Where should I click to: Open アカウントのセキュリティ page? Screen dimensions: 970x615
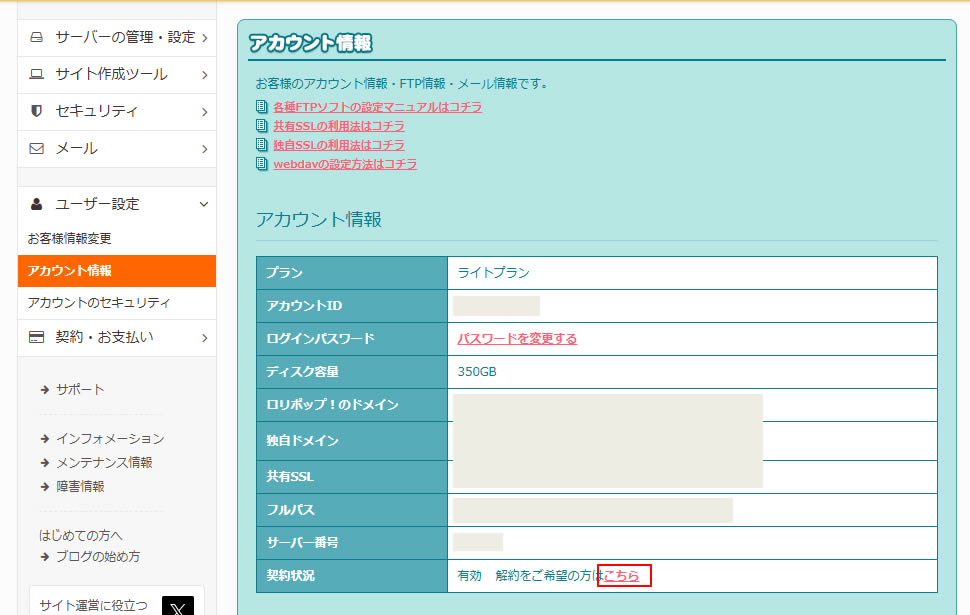[85, 302]
